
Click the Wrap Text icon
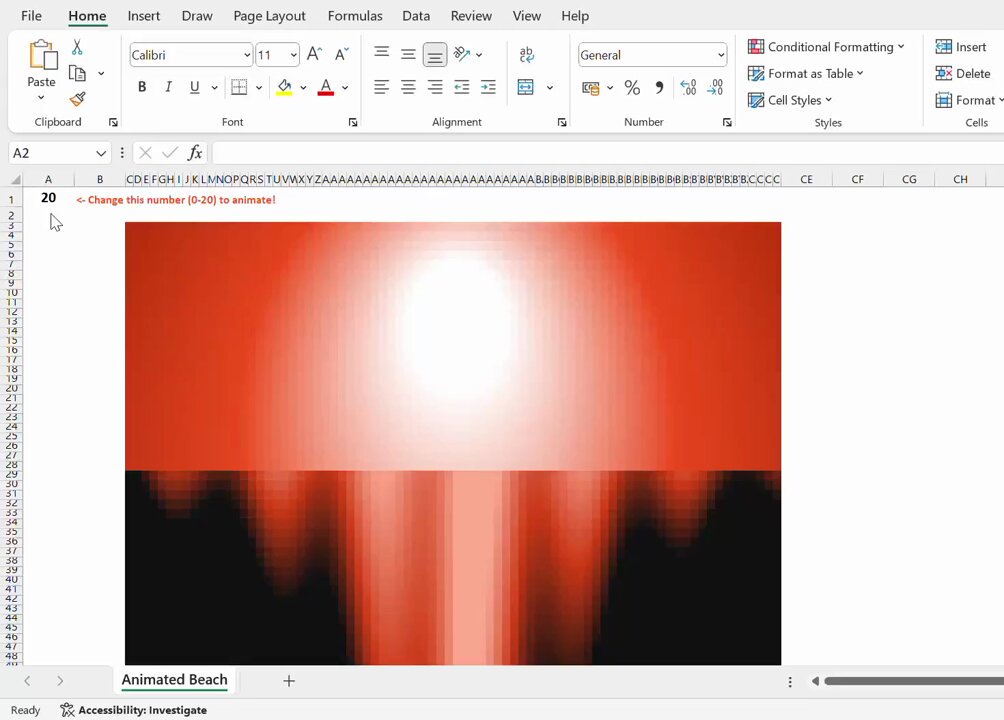click(x=526, y=54)
